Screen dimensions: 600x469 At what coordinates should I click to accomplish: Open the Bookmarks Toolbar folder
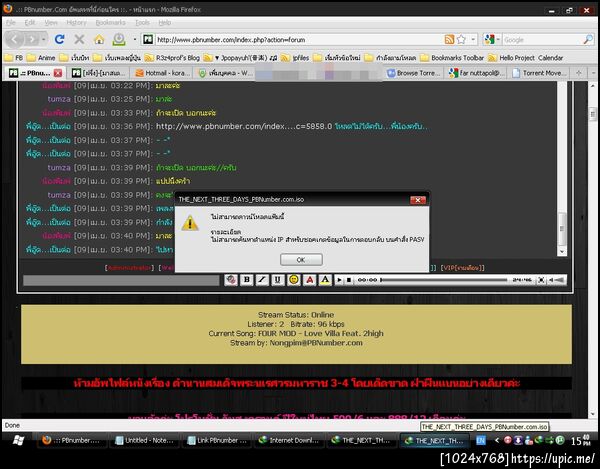point(452,58)
